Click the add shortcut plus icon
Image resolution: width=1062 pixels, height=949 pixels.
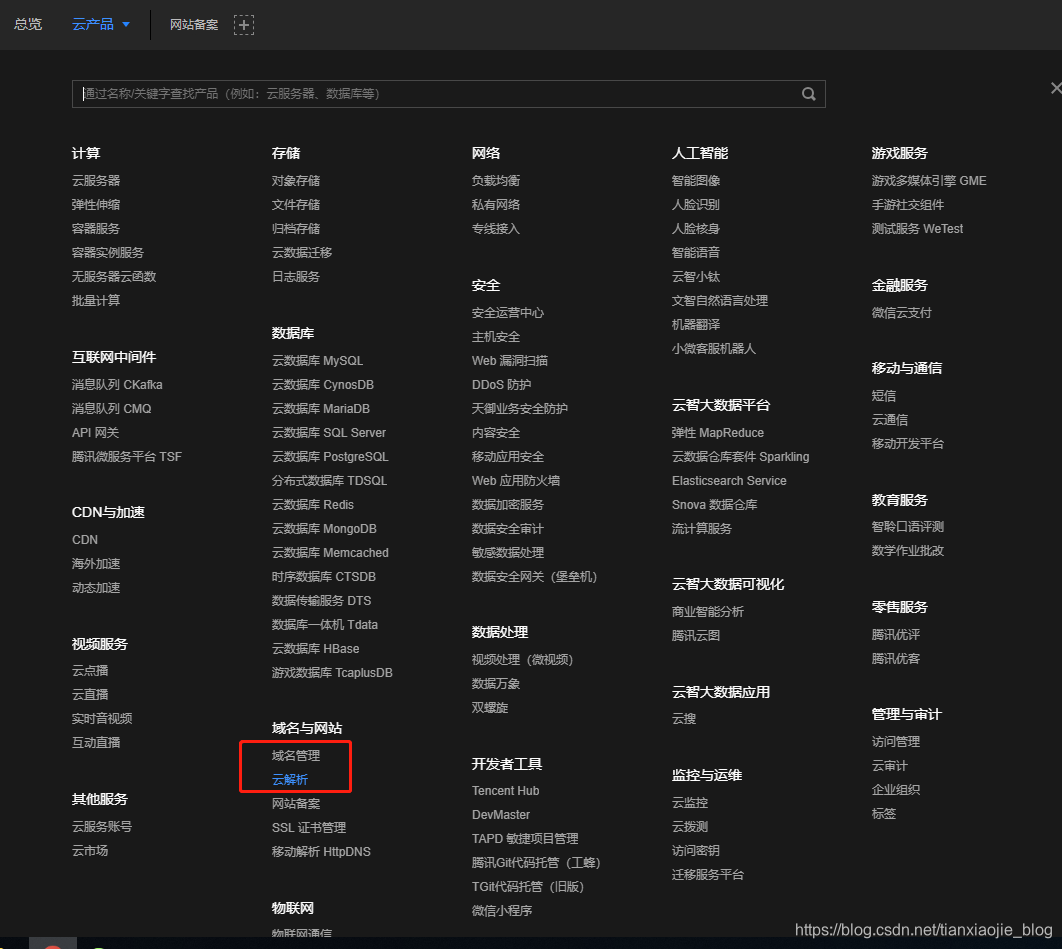click(x=244, y=25)
